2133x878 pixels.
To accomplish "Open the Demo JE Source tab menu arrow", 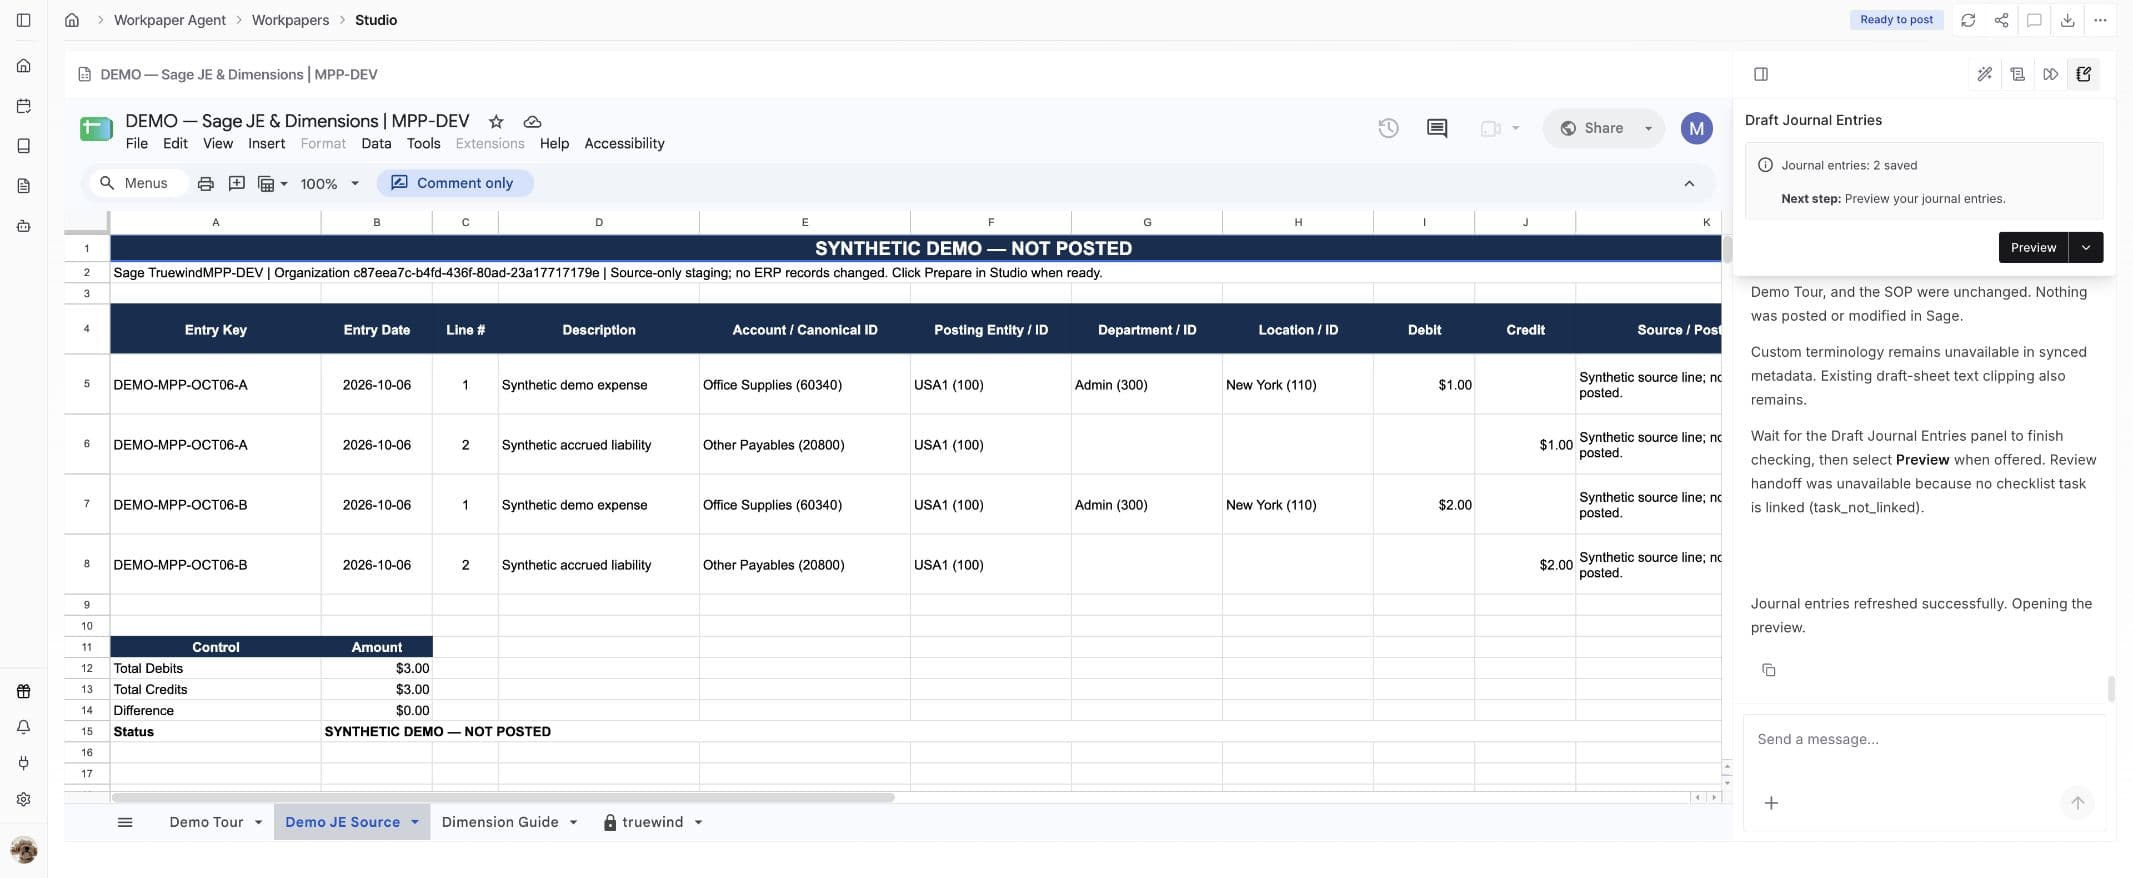I will [x=414, y=822].
